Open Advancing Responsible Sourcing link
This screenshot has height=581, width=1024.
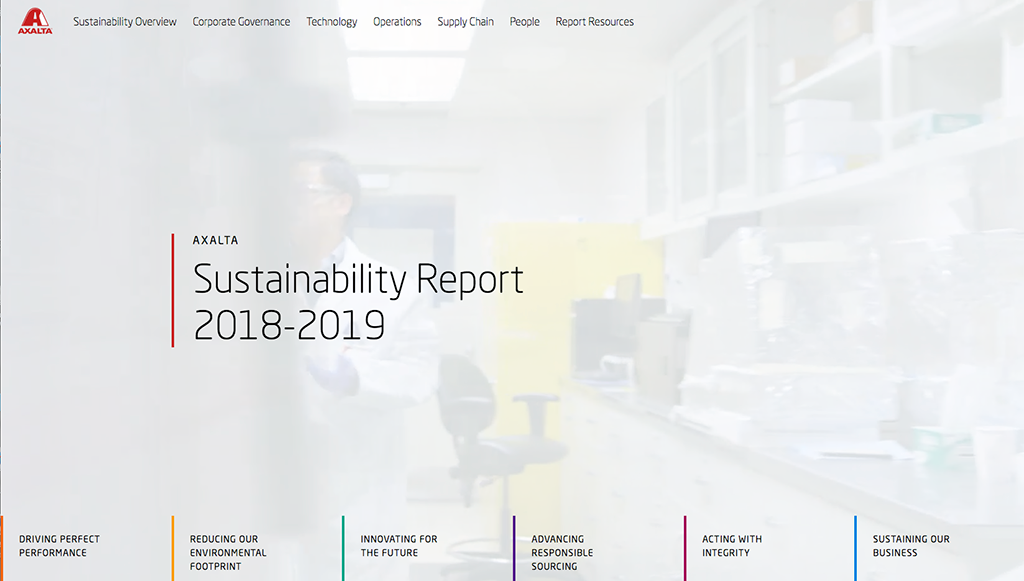click(562, 552)
